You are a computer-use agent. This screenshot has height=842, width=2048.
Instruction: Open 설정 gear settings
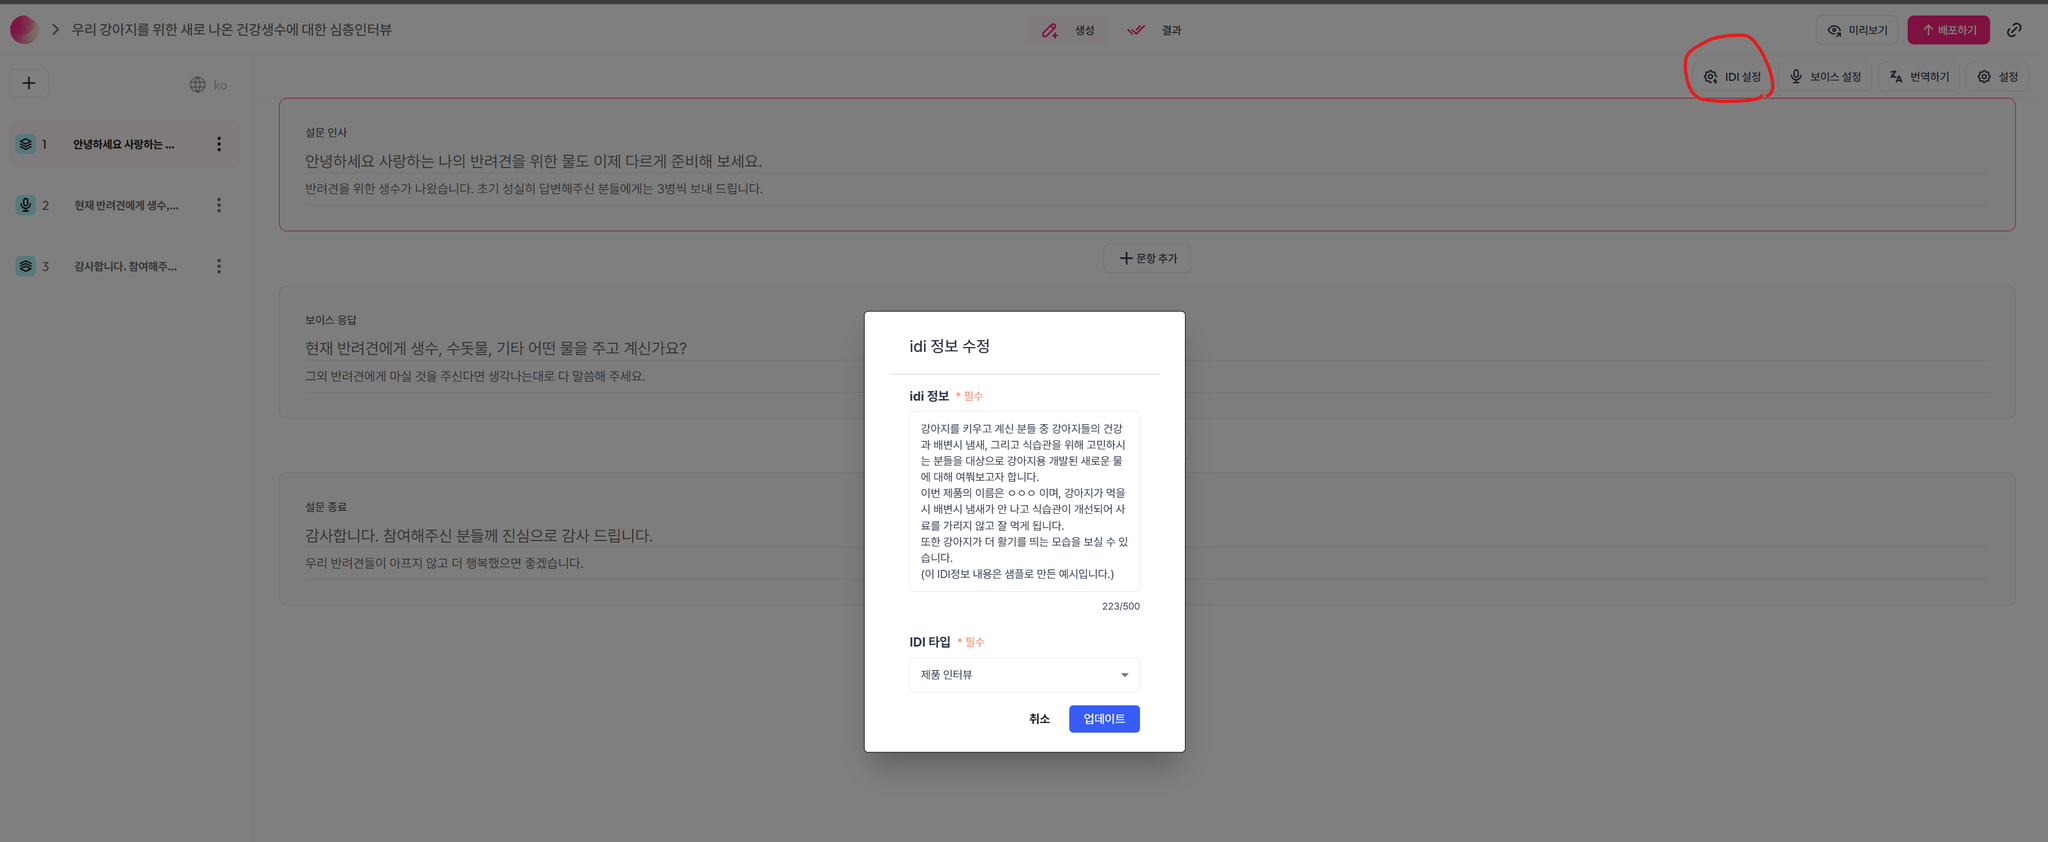point(1997,77)
